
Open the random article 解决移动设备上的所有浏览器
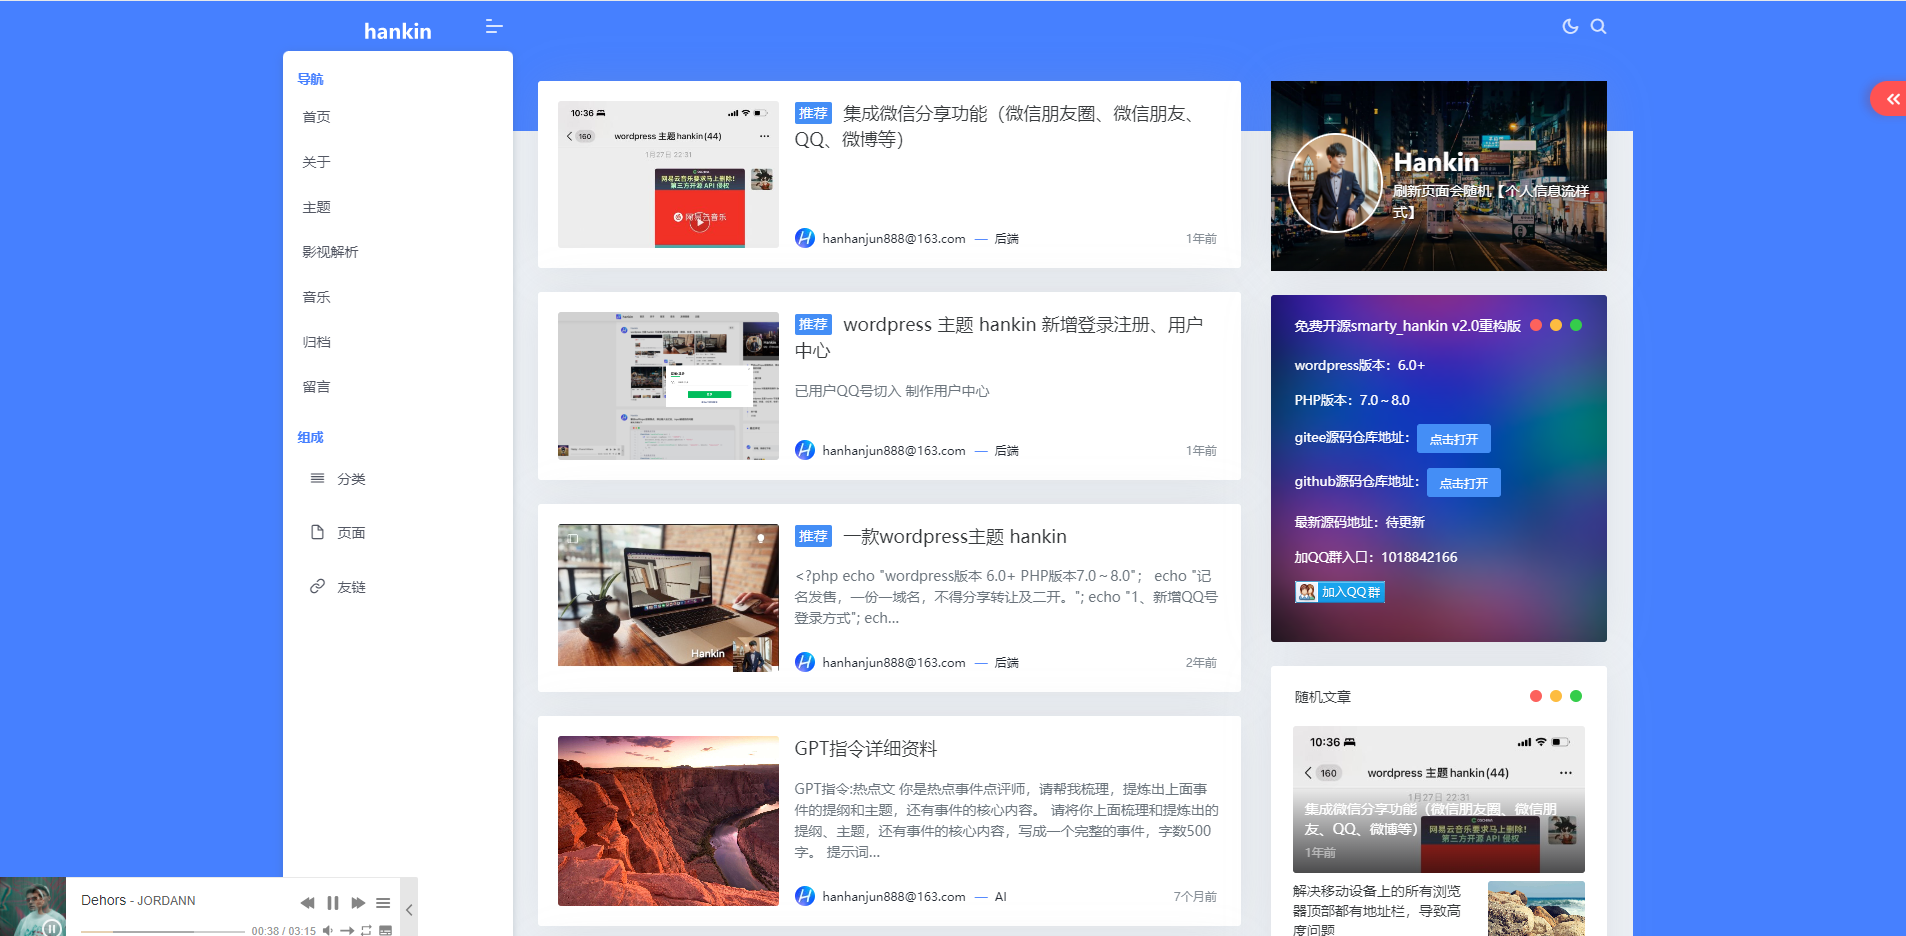tap(1377, 910)
